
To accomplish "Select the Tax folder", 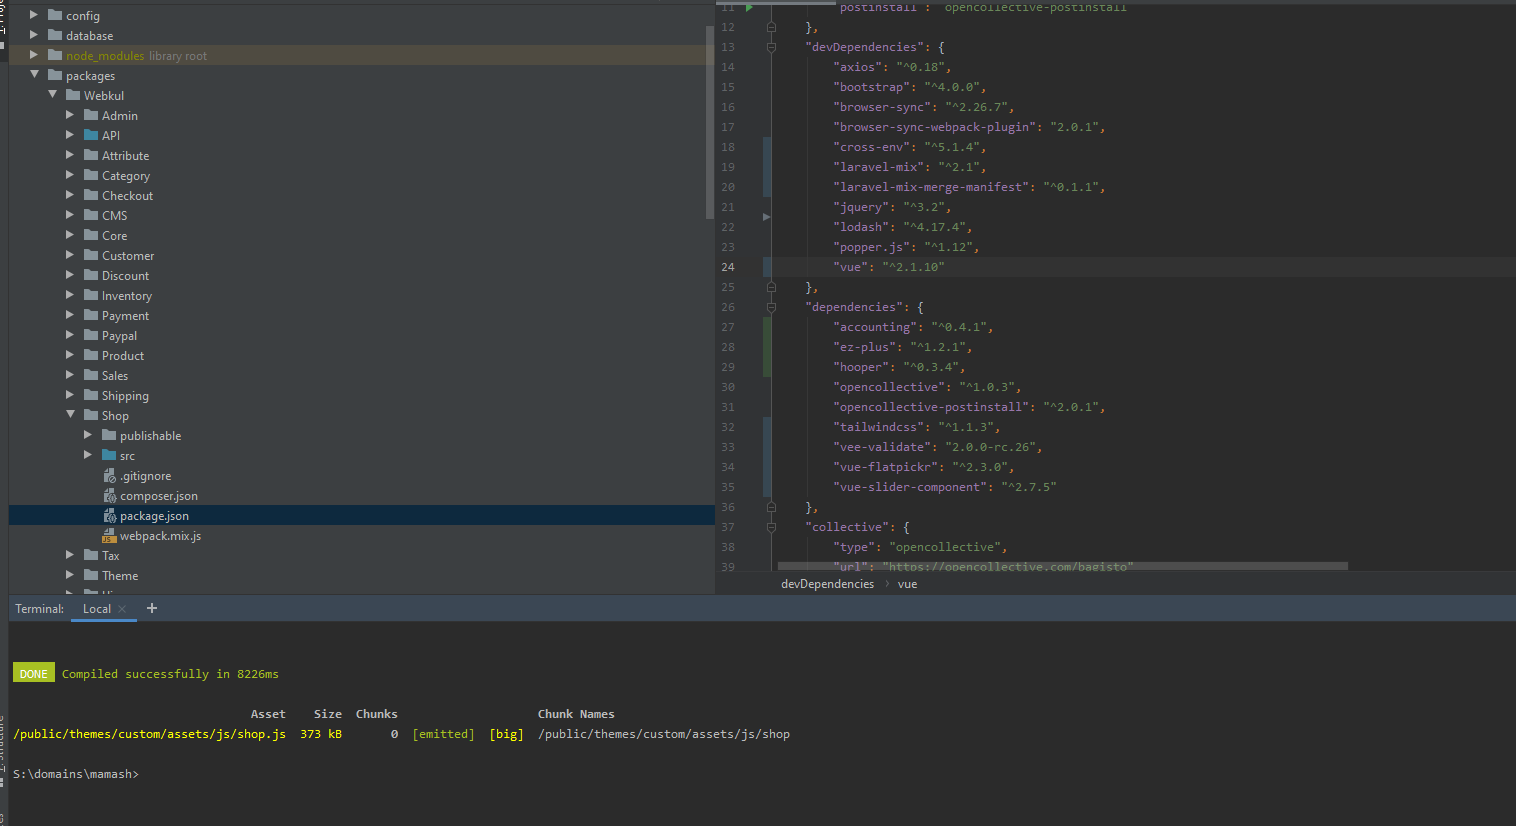I will (x=110, y=555).
